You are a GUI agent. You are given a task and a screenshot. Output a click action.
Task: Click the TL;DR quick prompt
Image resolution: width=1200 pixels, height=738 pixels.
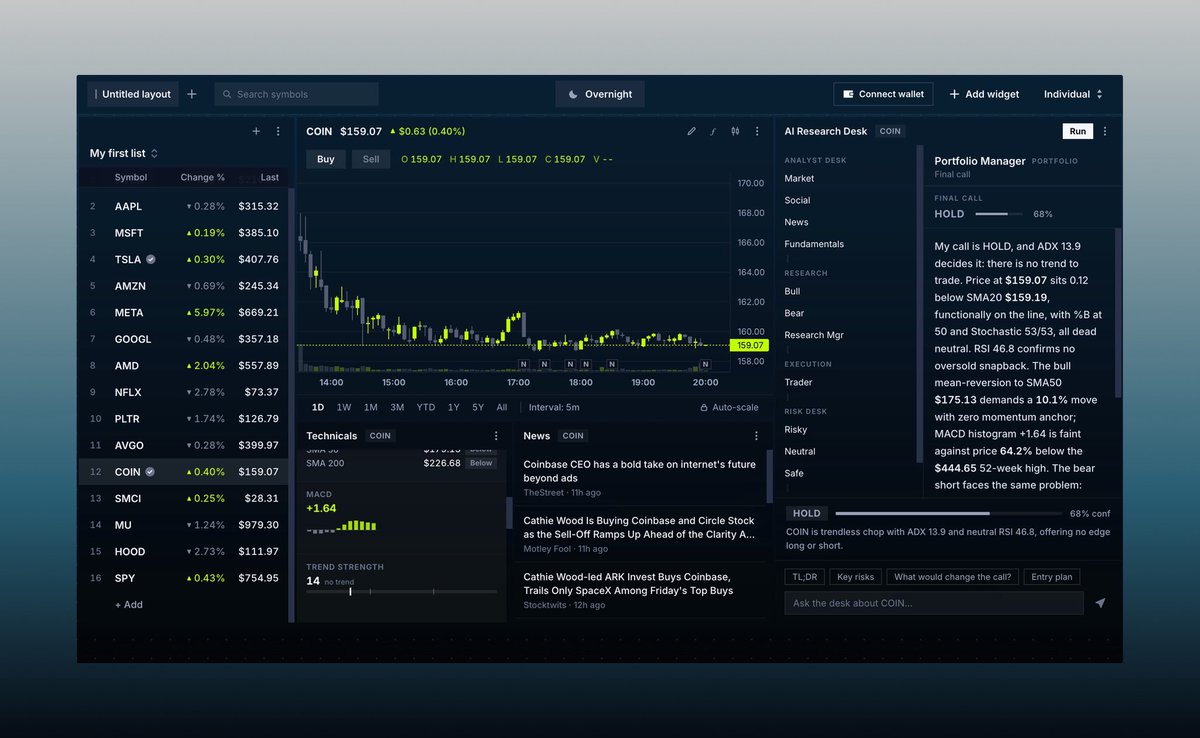803,577
